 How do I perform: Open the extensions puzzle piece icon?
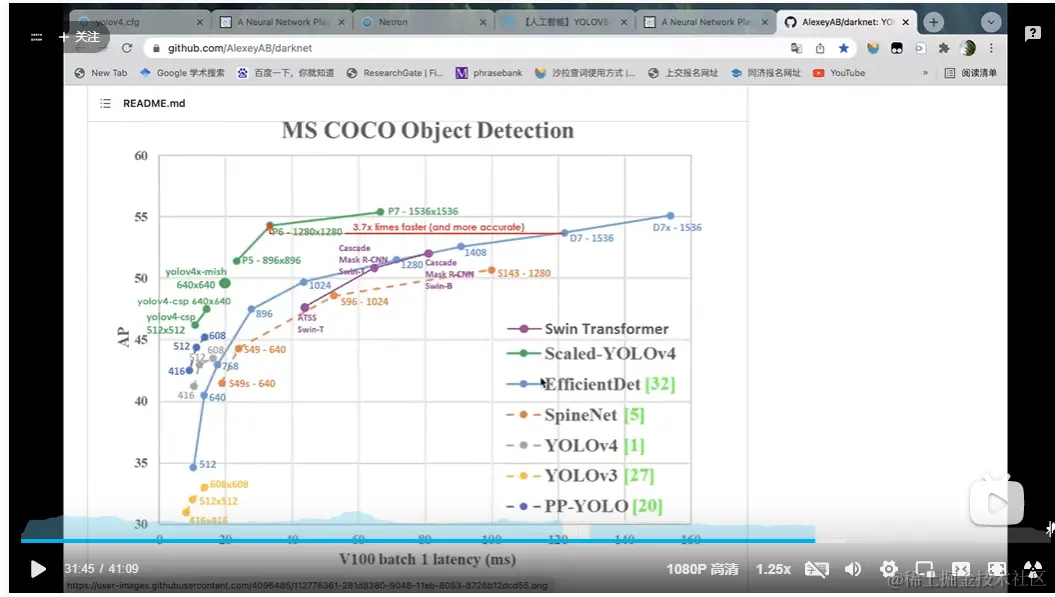944,48
